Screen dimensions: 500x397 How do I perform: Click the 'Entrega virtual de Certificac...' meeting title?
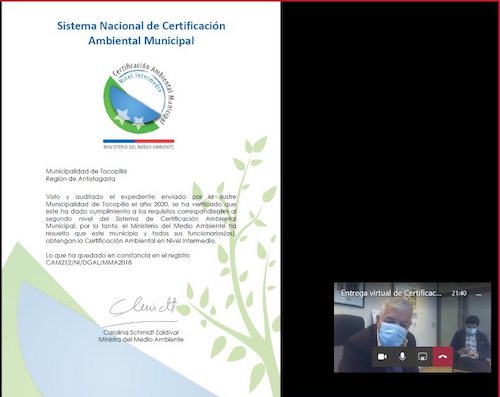391,293
